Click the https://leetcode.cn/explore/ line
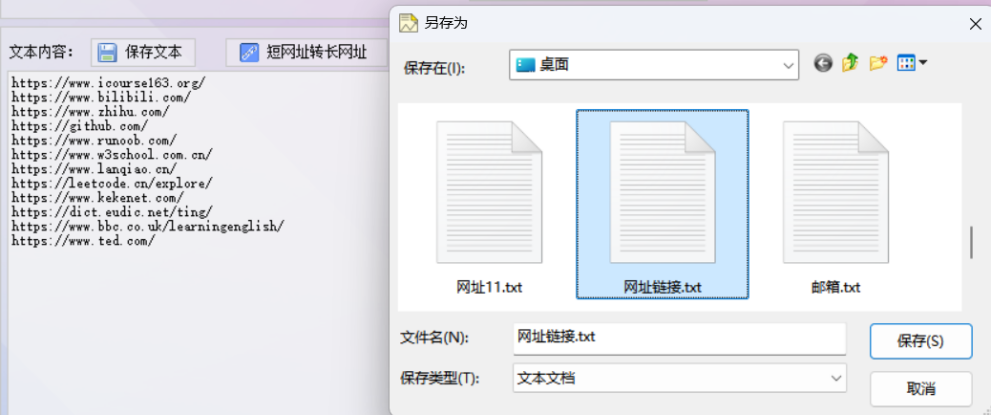 [x=112, y=183]
